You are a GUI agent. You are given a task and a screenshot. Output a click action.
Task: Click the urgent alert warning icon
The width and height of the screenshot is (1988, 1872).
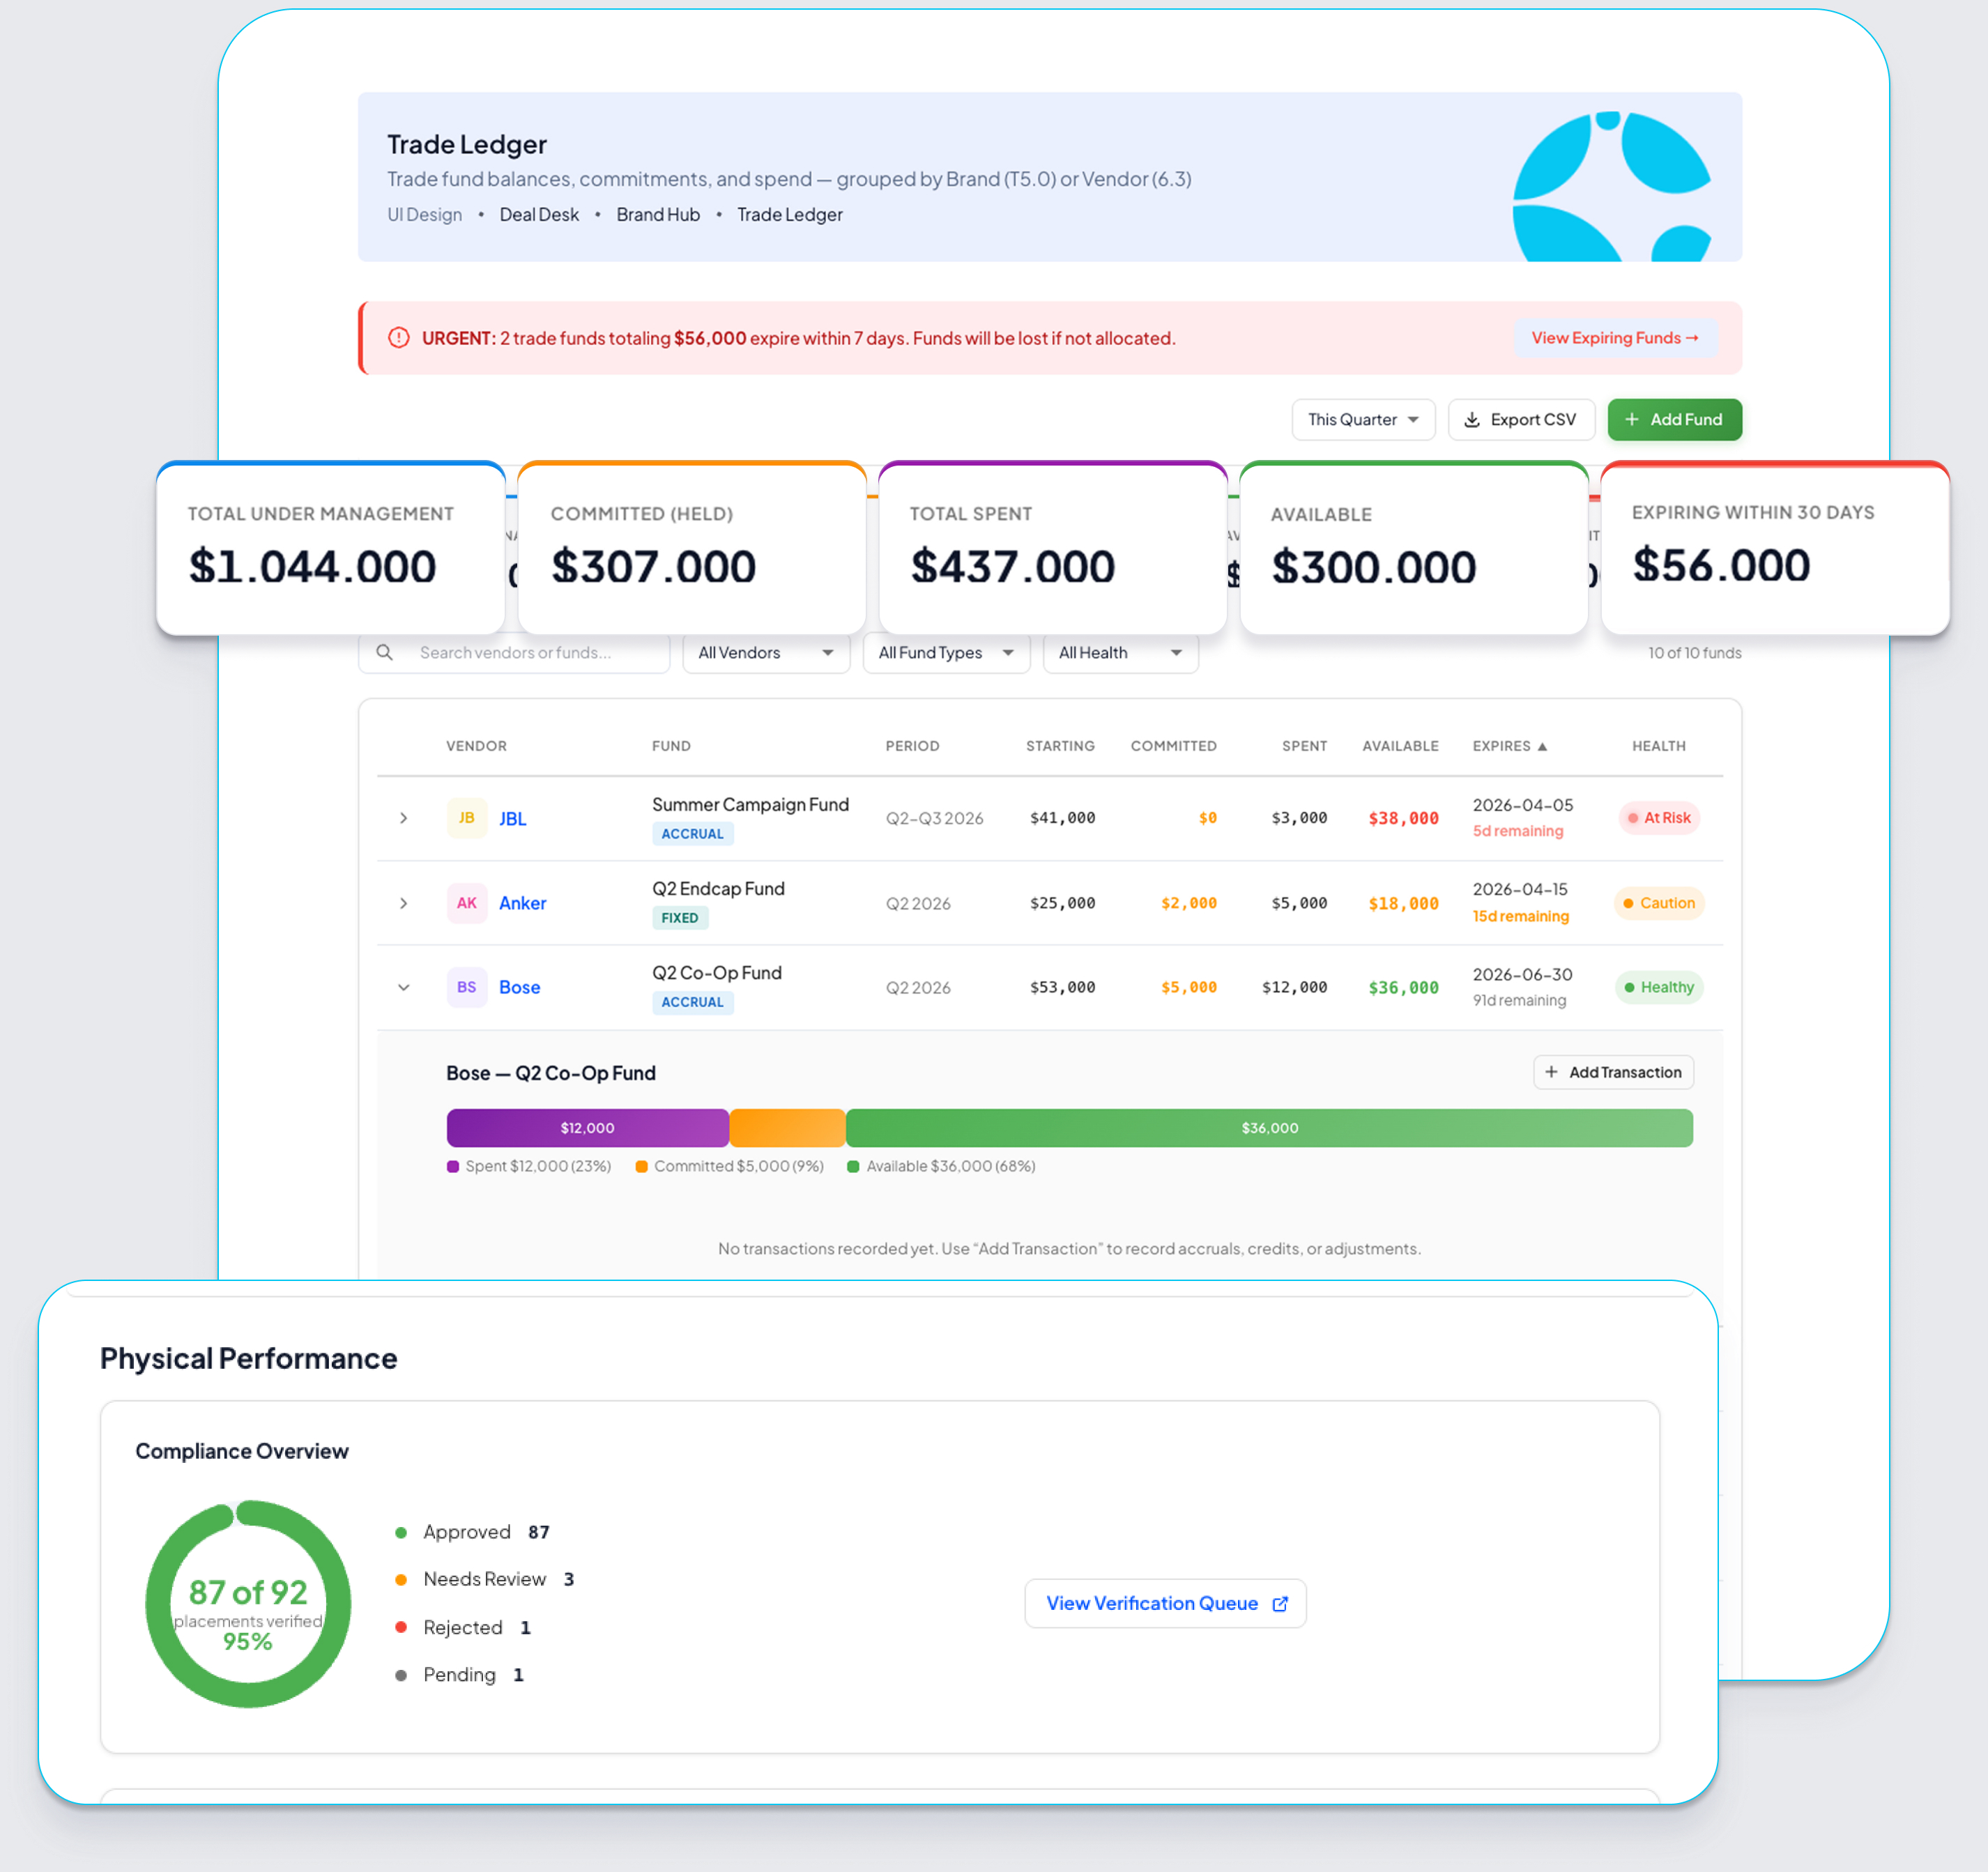399,338
